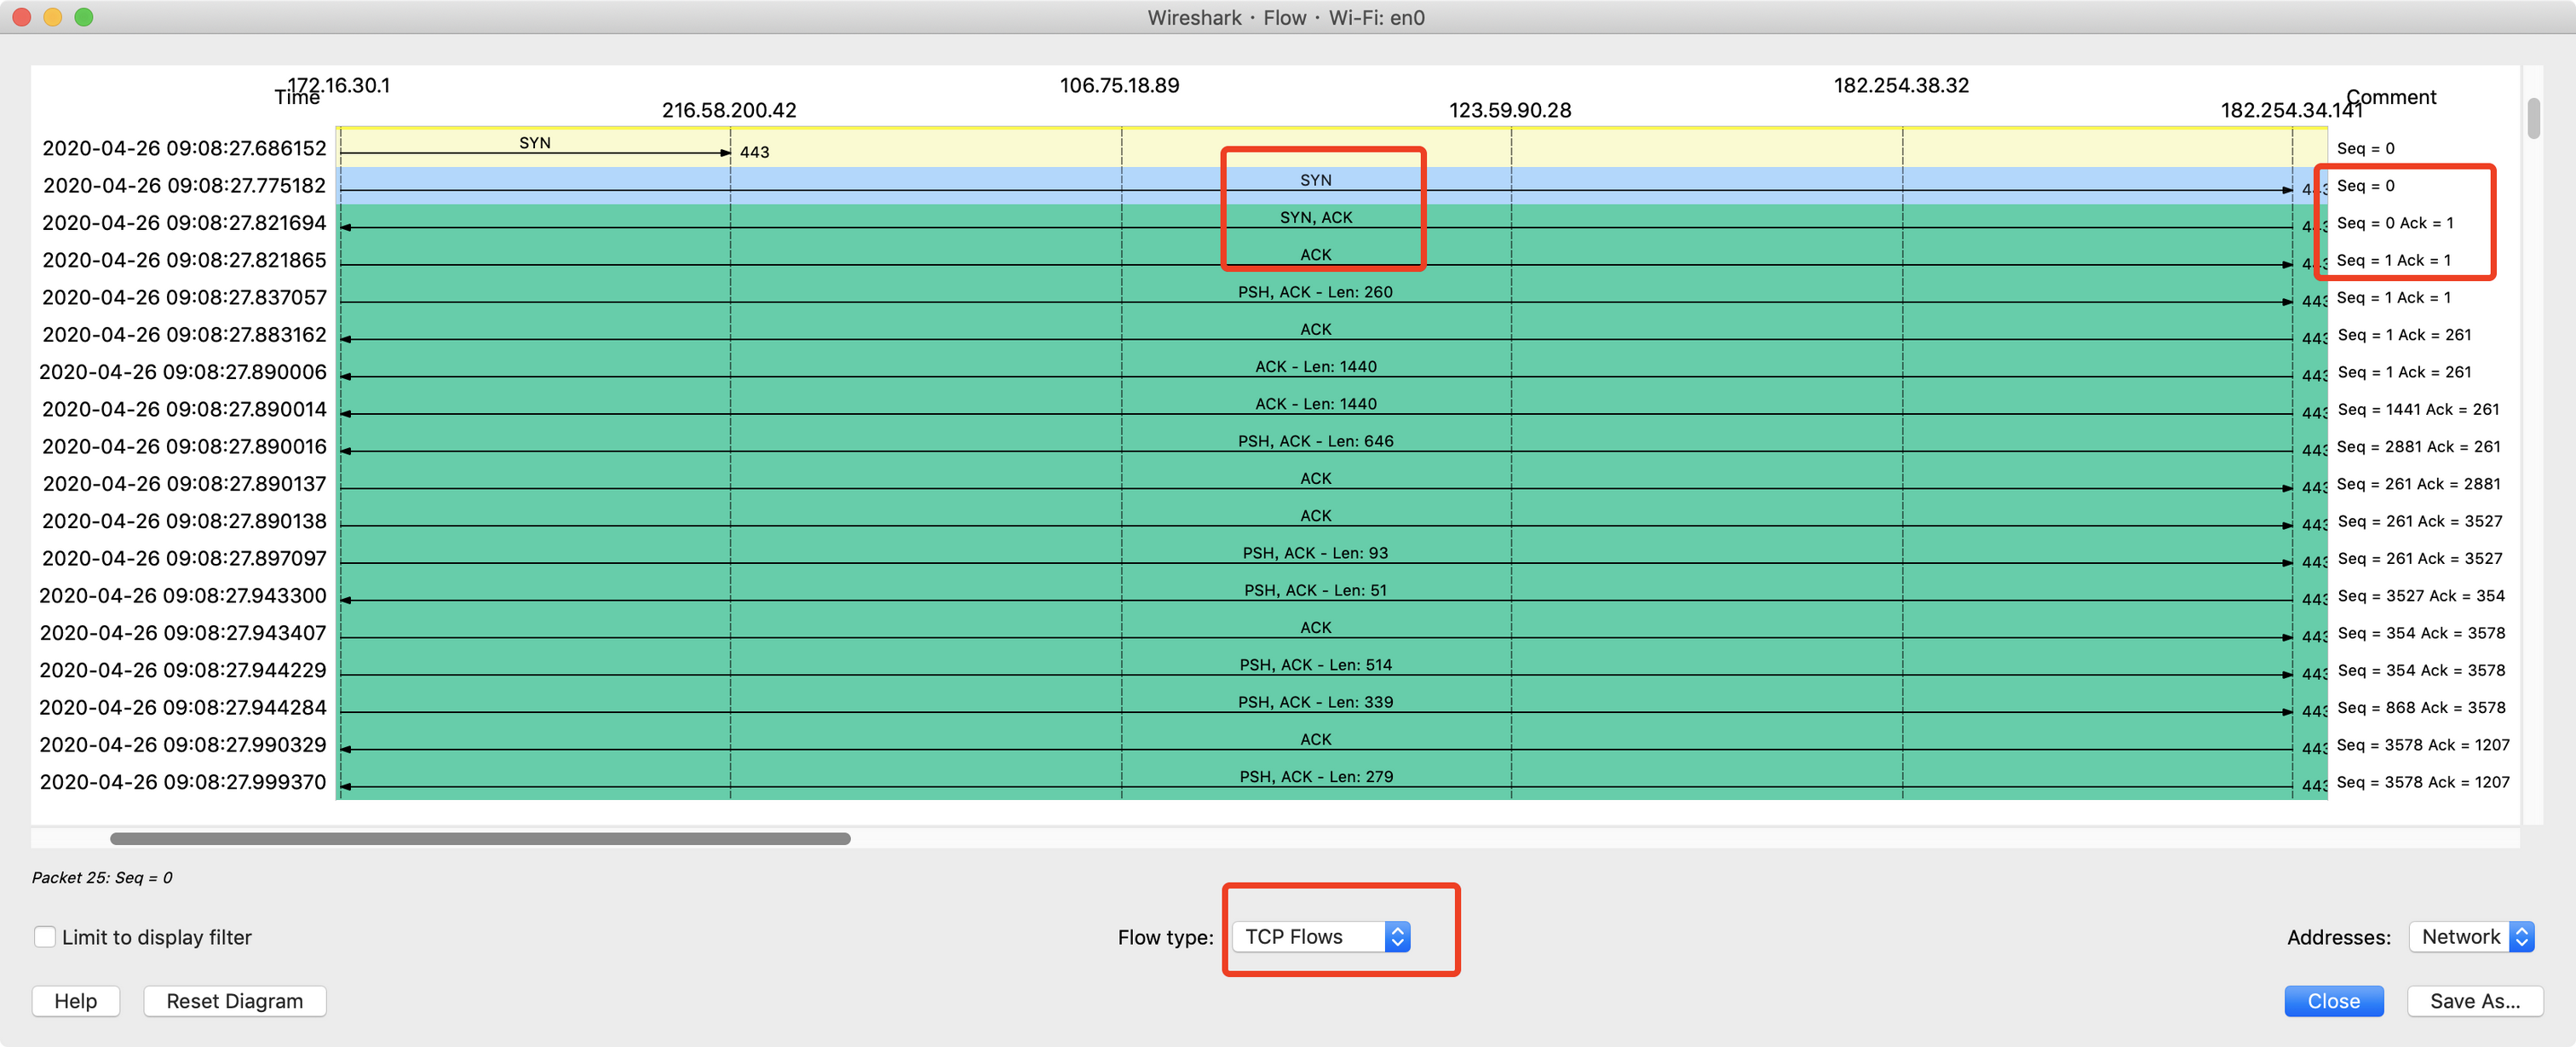2576x1047 pixels.
Task: Select the SYN, ACK flow row
Action: coord(1315,218)
